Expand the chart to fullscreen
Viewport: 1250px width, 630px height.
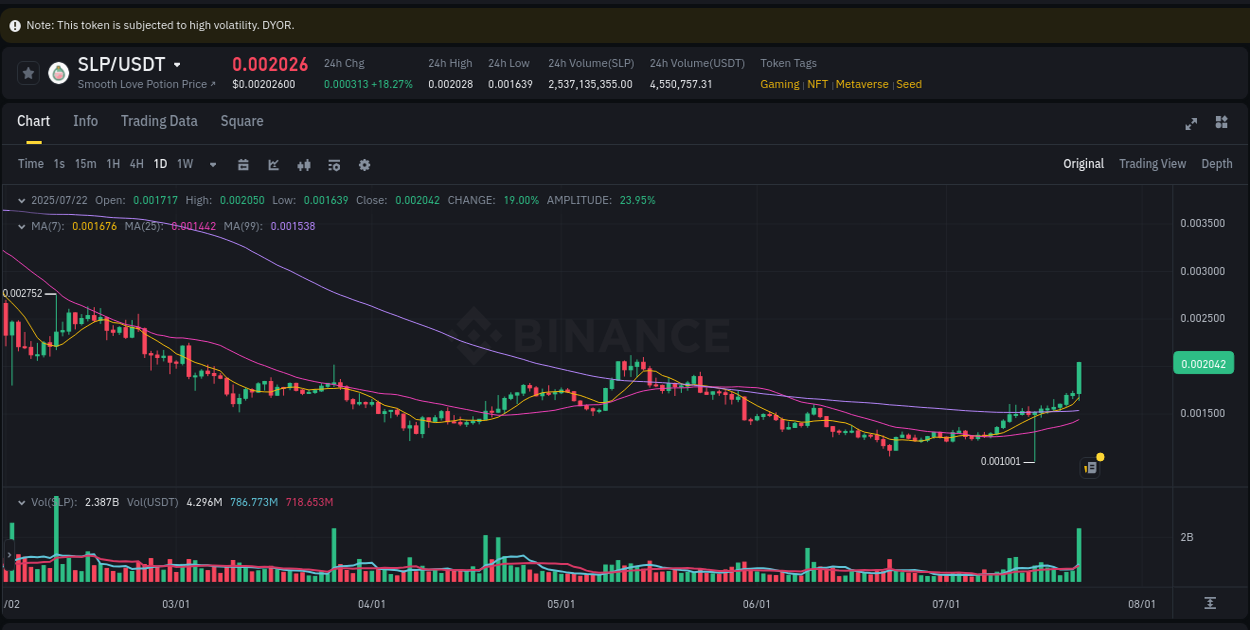(1191, 123)
